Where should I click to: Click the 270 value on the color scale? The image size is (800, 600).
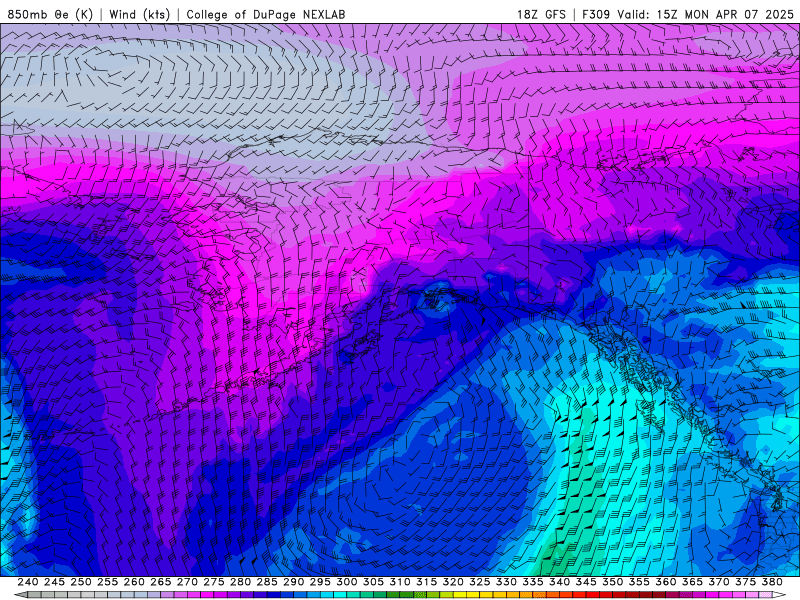(187, 582)
